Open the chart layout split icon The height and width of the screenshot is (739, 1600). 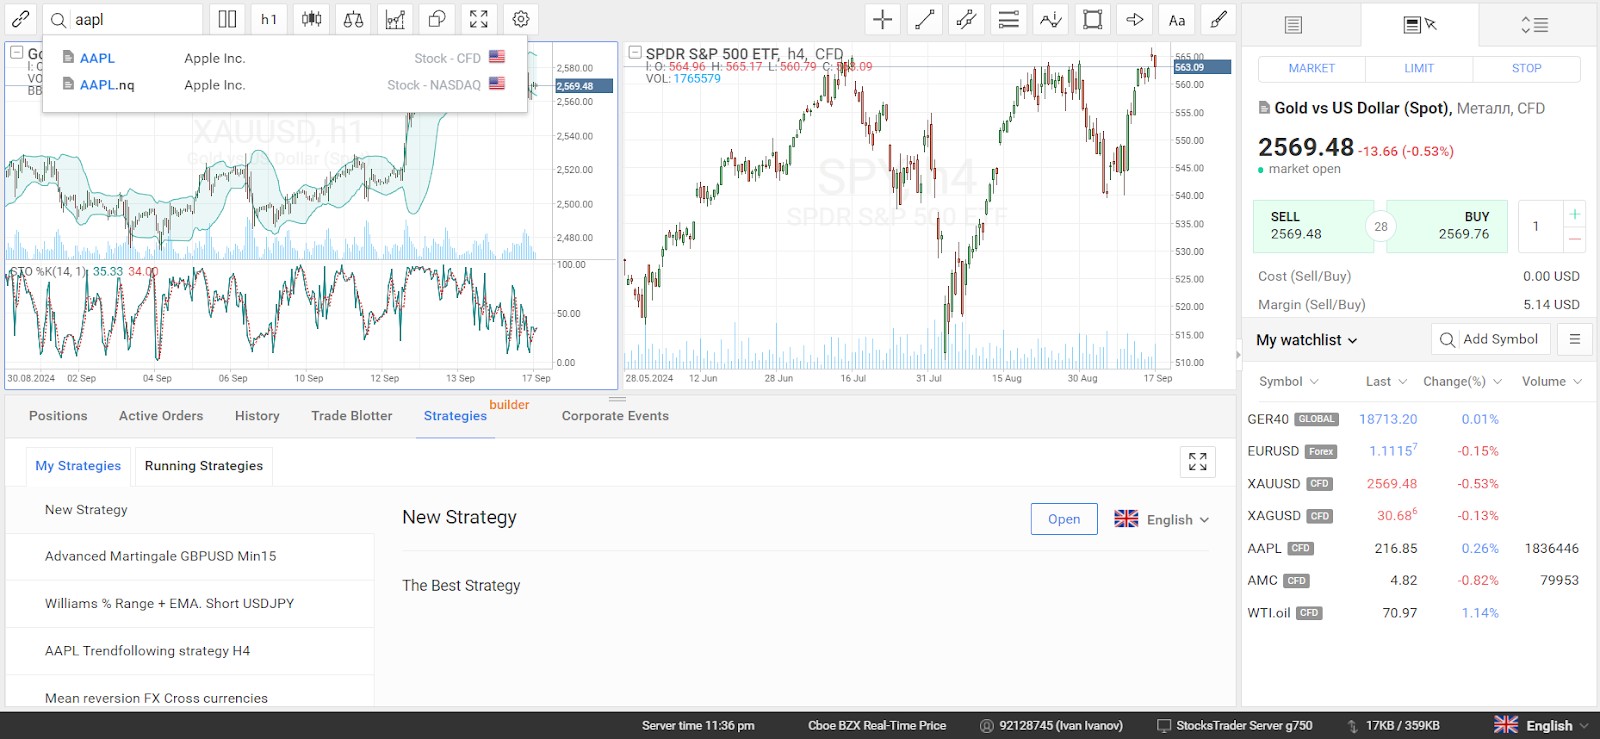pyautogui.click(x=227, y=19)
